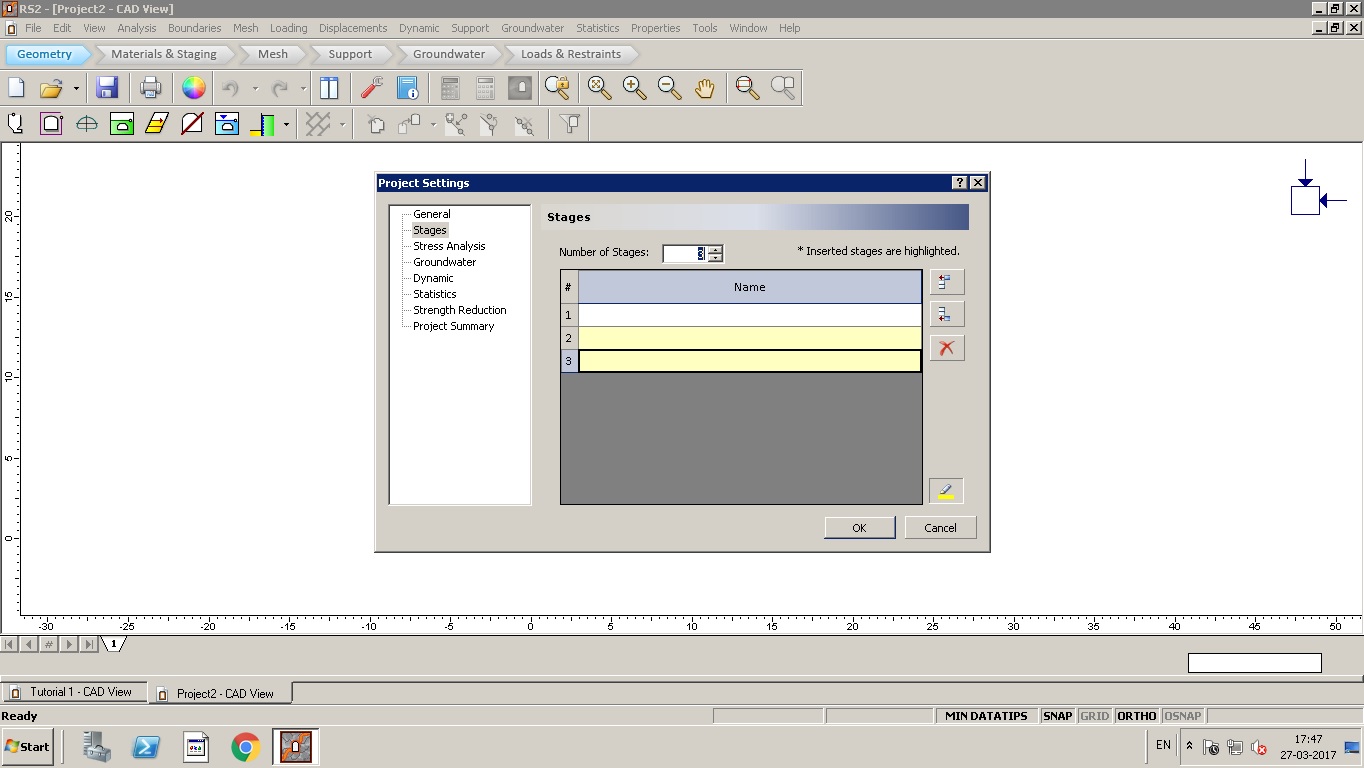This screenshot has width=1364, height=768.
Task: Open the dropdown arrow beside Open folder icon
Action: pos(76,89)
